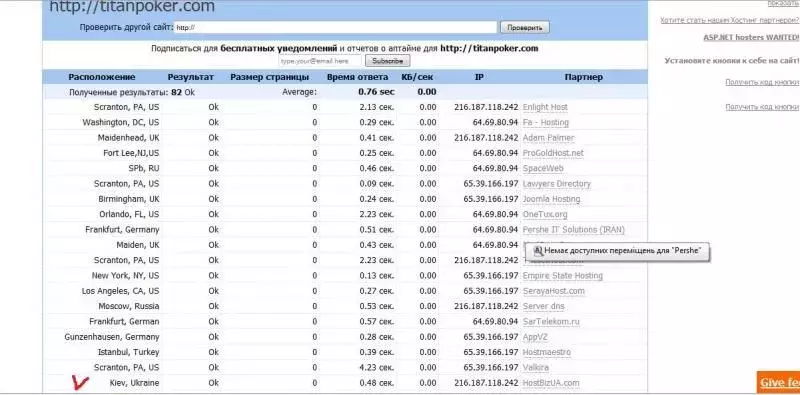Open the Pershe IT Solutions (IRAN) link
Image resolution: width=800 pixels, height=395 pixels.
pyautogui.click(x=573, y=230)
